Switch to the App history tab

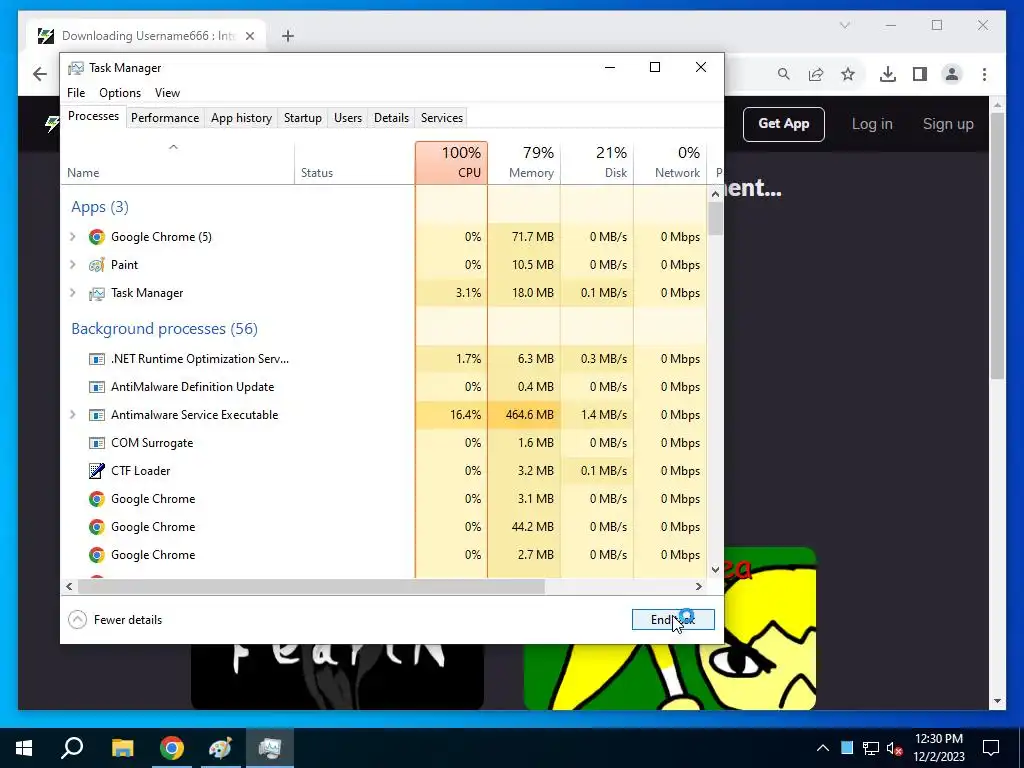[241, 118]
